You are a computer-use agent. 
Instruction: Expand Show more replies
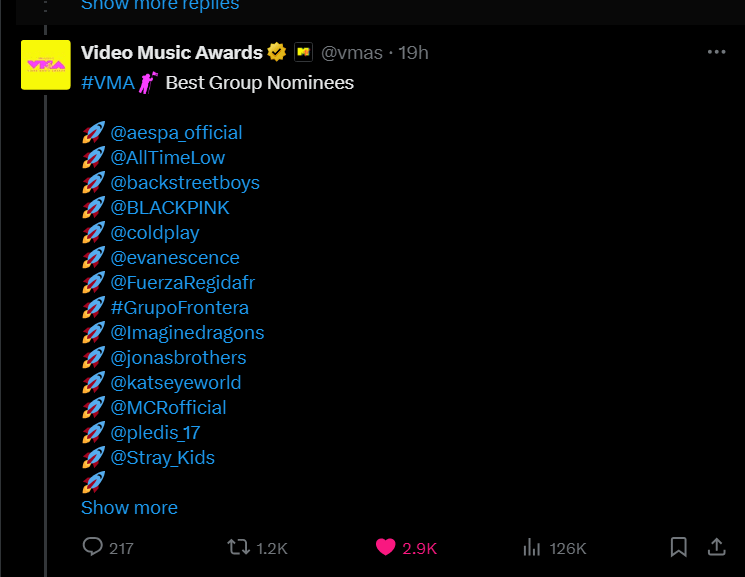pos(160,5)
